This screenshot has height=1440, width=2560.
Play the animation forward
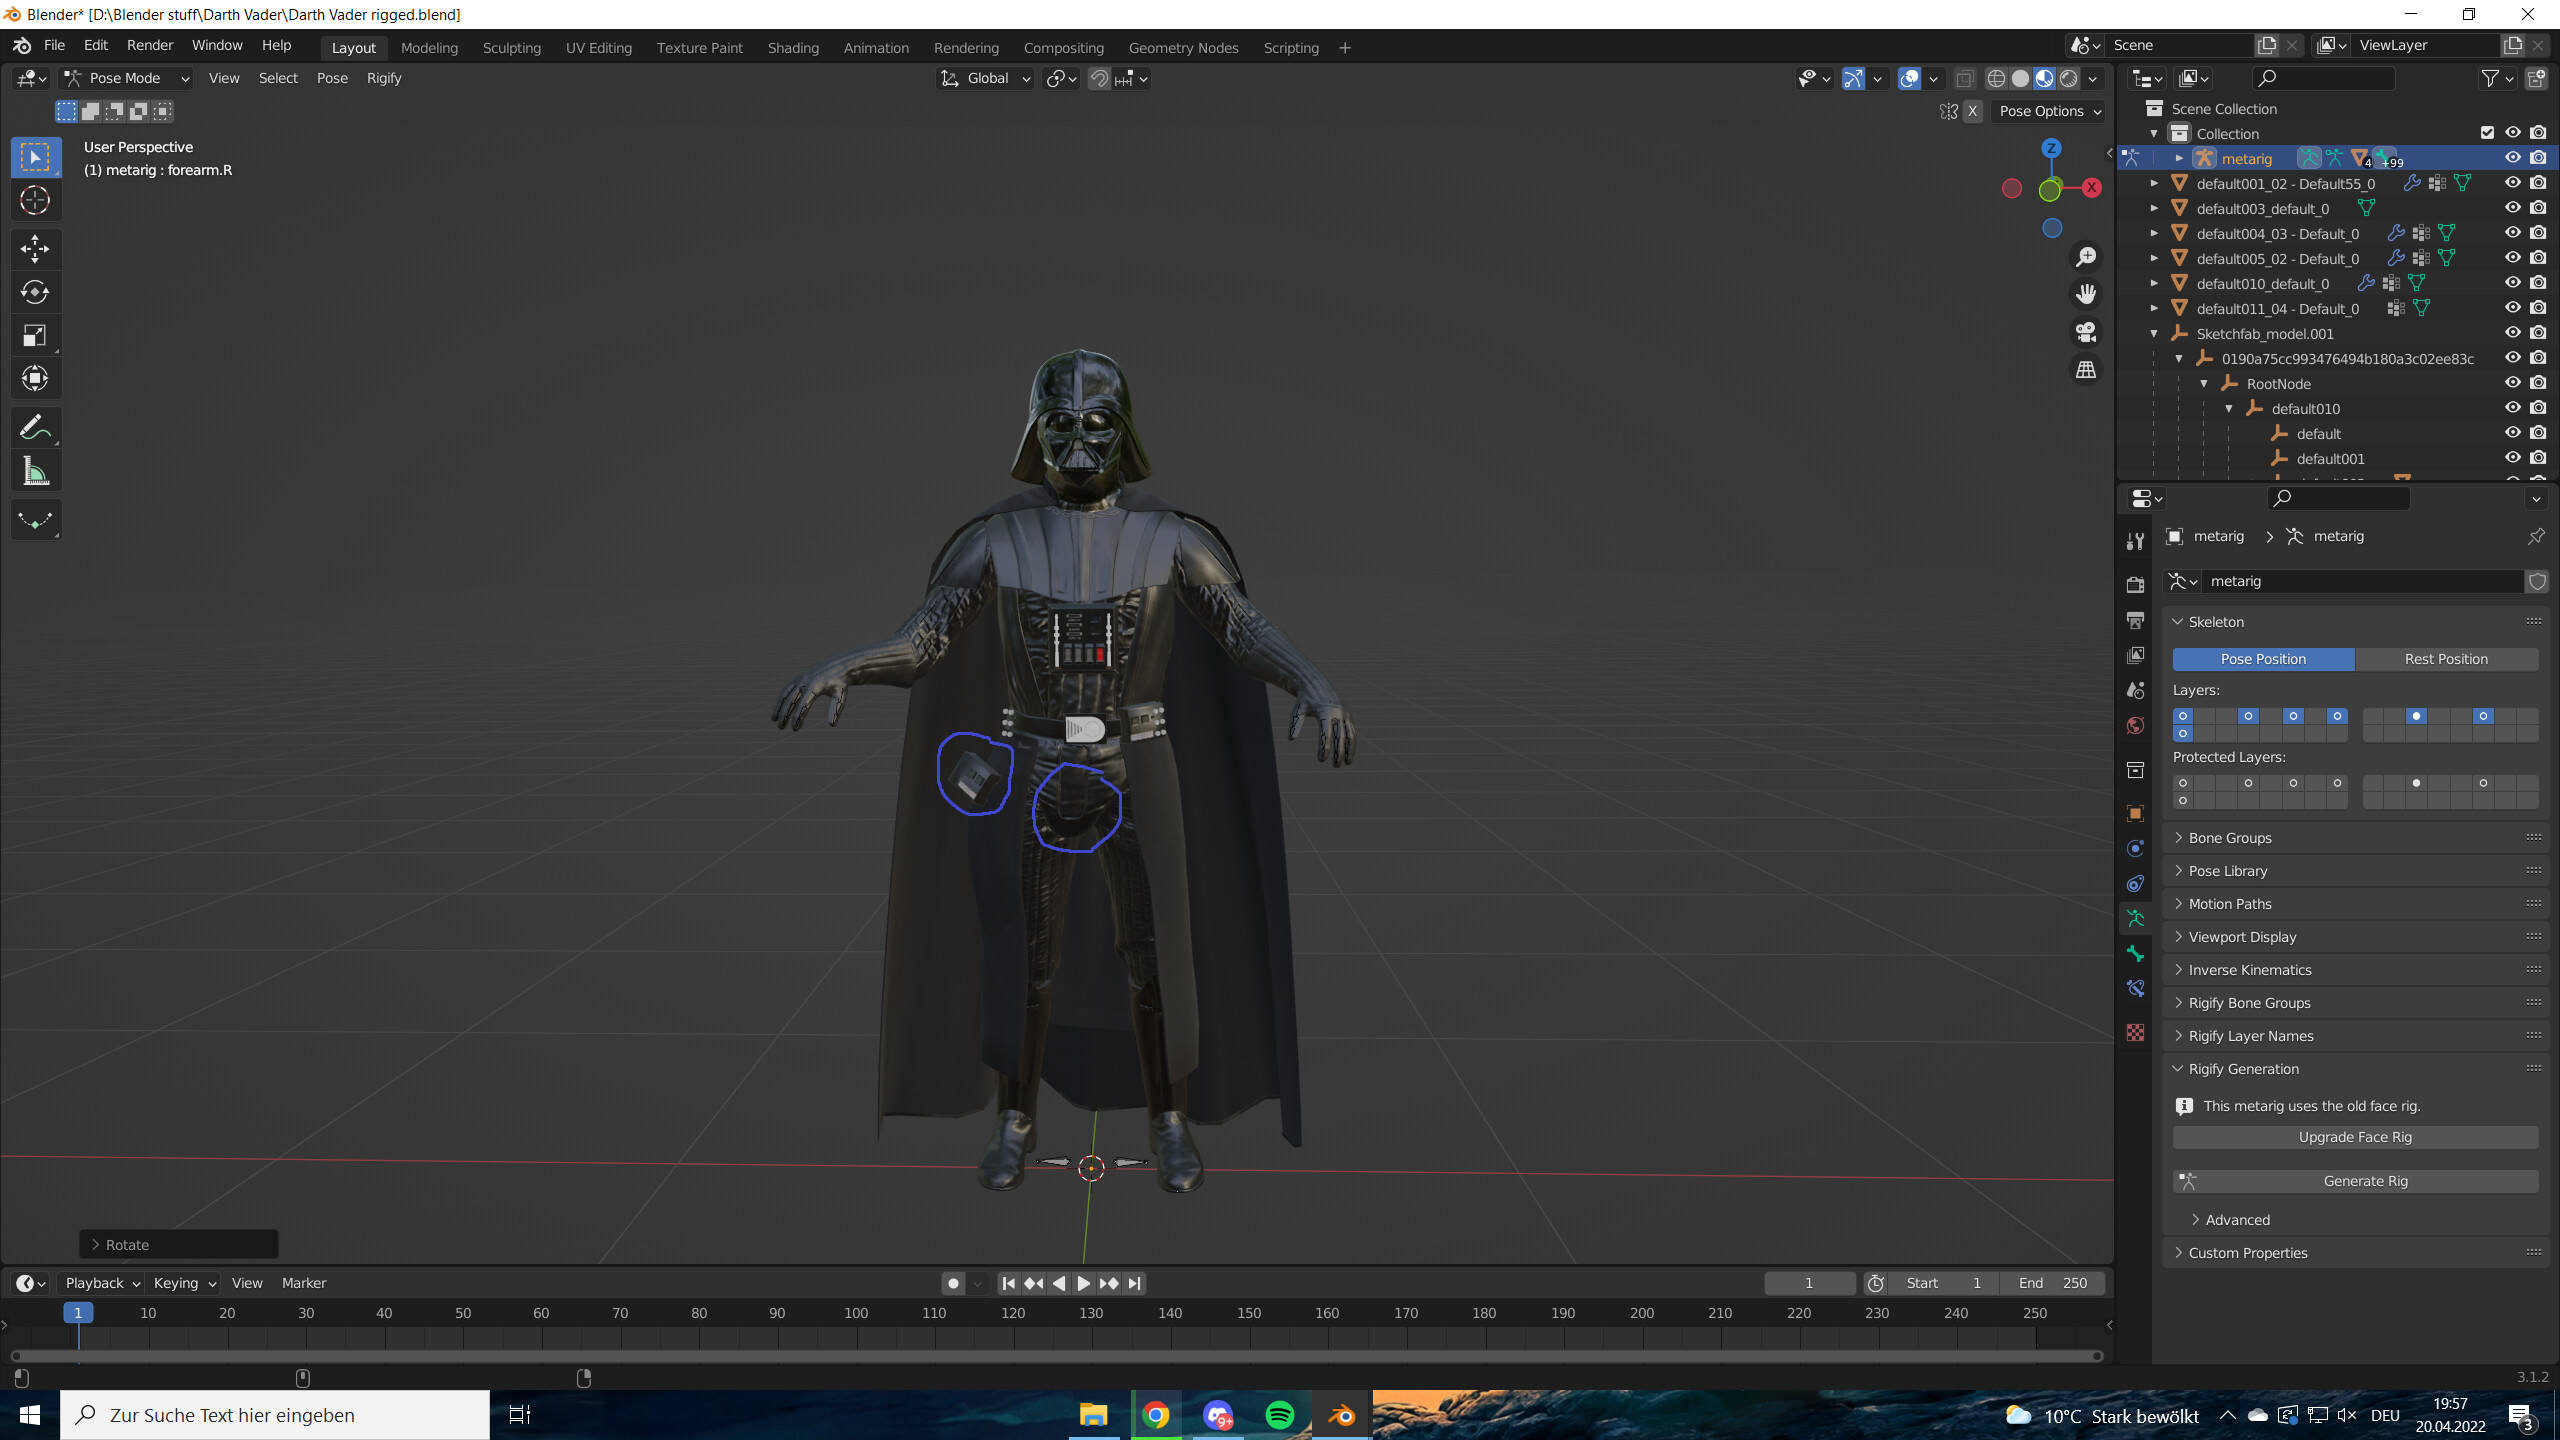pos(1083,1283)
